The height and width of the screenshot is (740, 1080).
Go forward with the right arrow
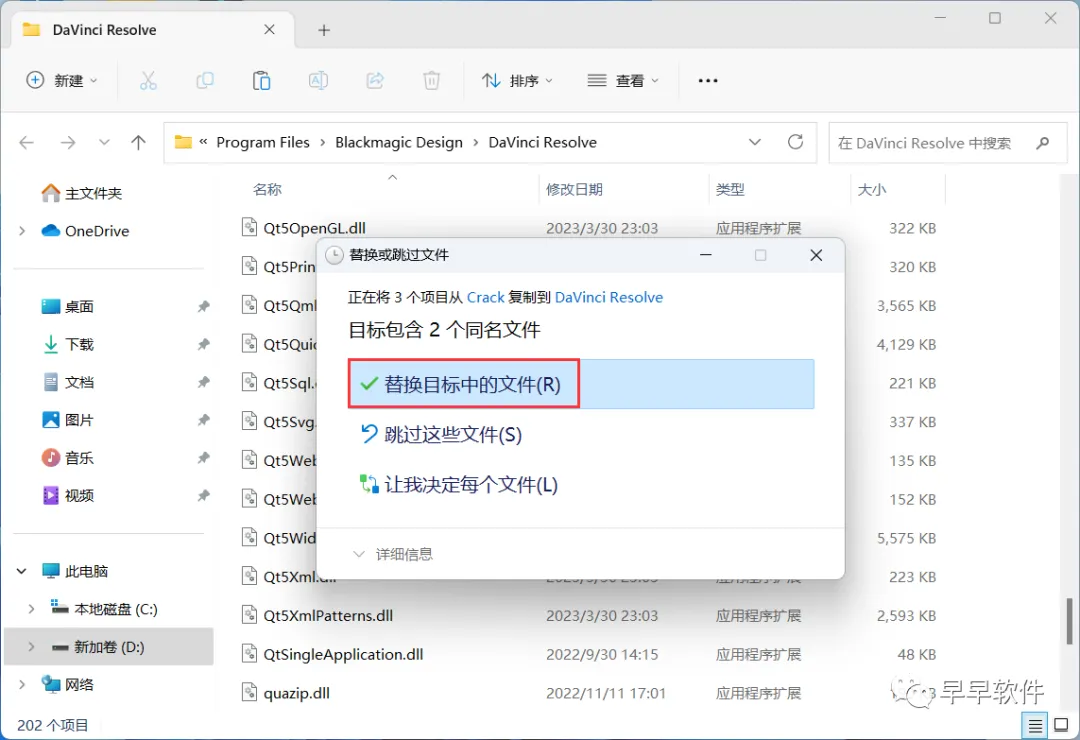(68, 143)
